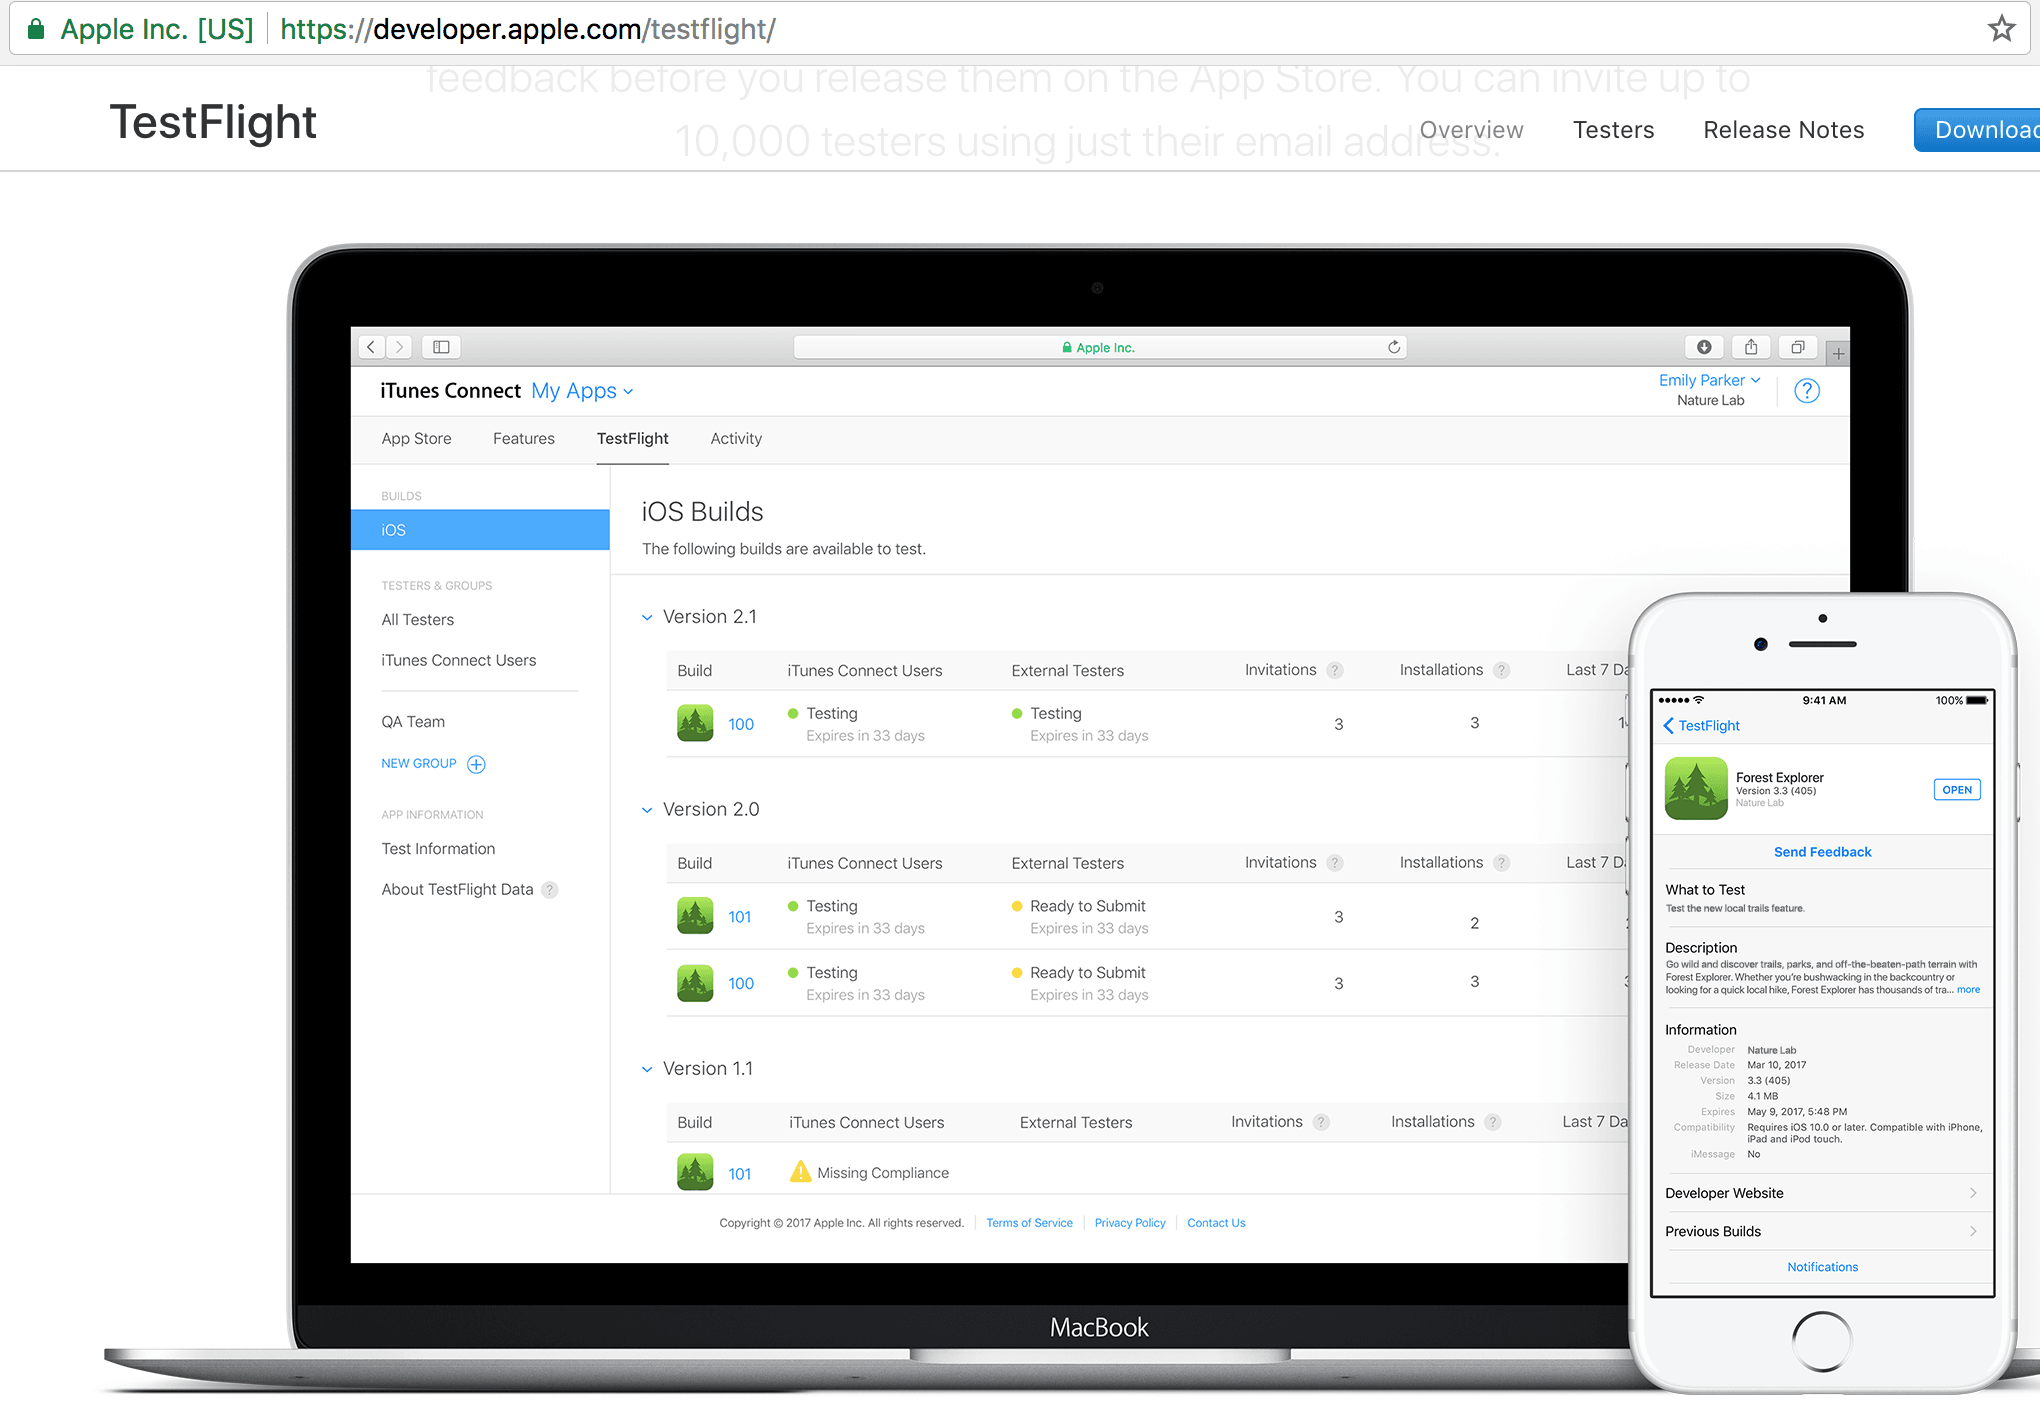Screen dimensions: 2040x1416
Task: Click the About TestFlight Data entry
Action: point(457,890)
